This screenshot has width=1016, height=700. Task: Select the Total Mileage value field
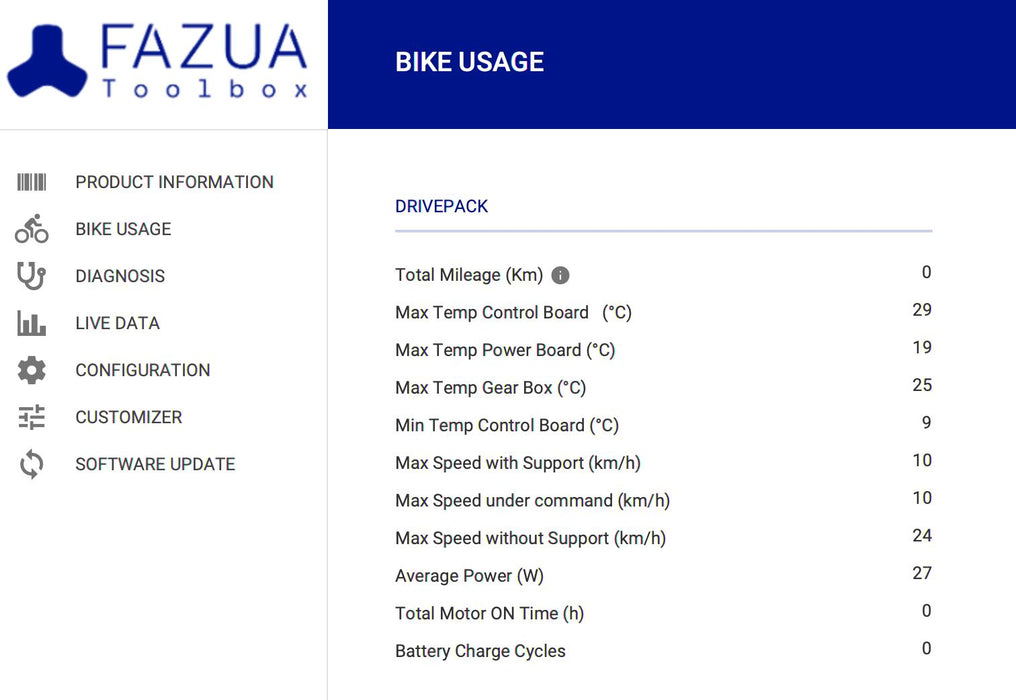click(x=925, y=272)
